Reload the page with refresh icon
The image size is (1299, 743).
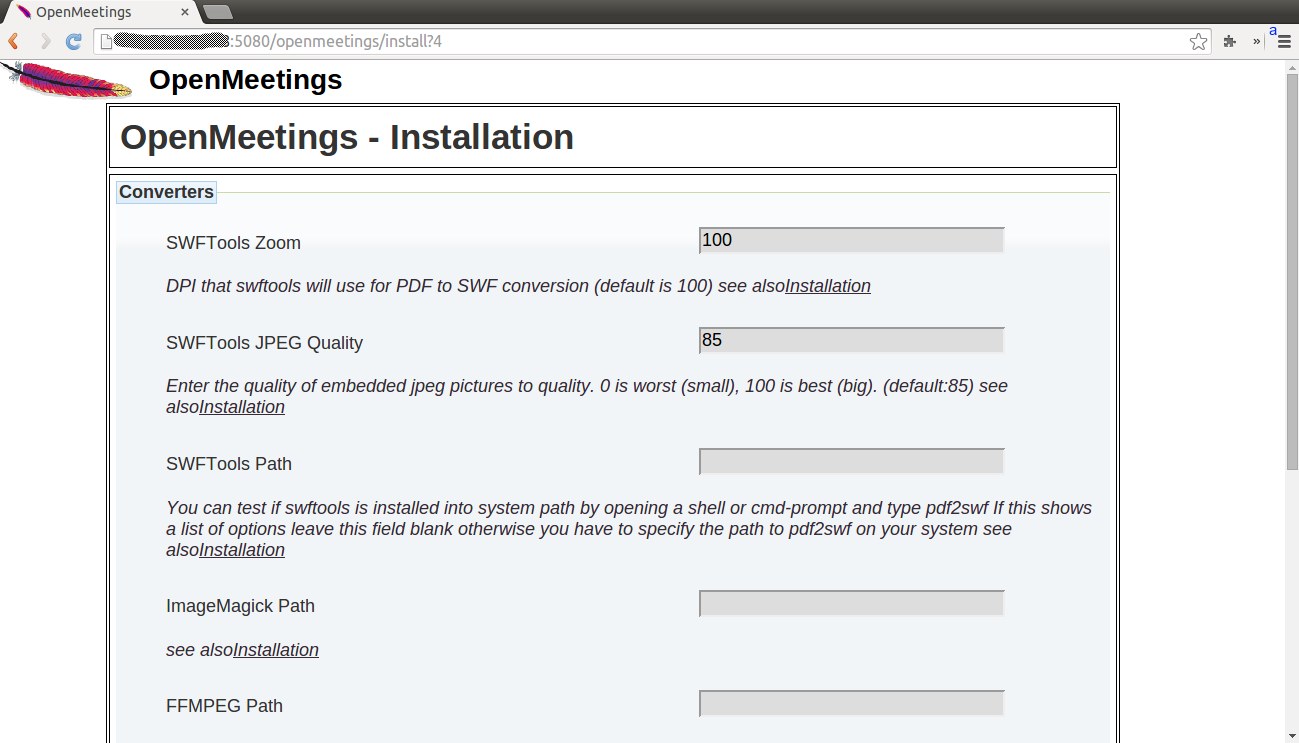73,42
